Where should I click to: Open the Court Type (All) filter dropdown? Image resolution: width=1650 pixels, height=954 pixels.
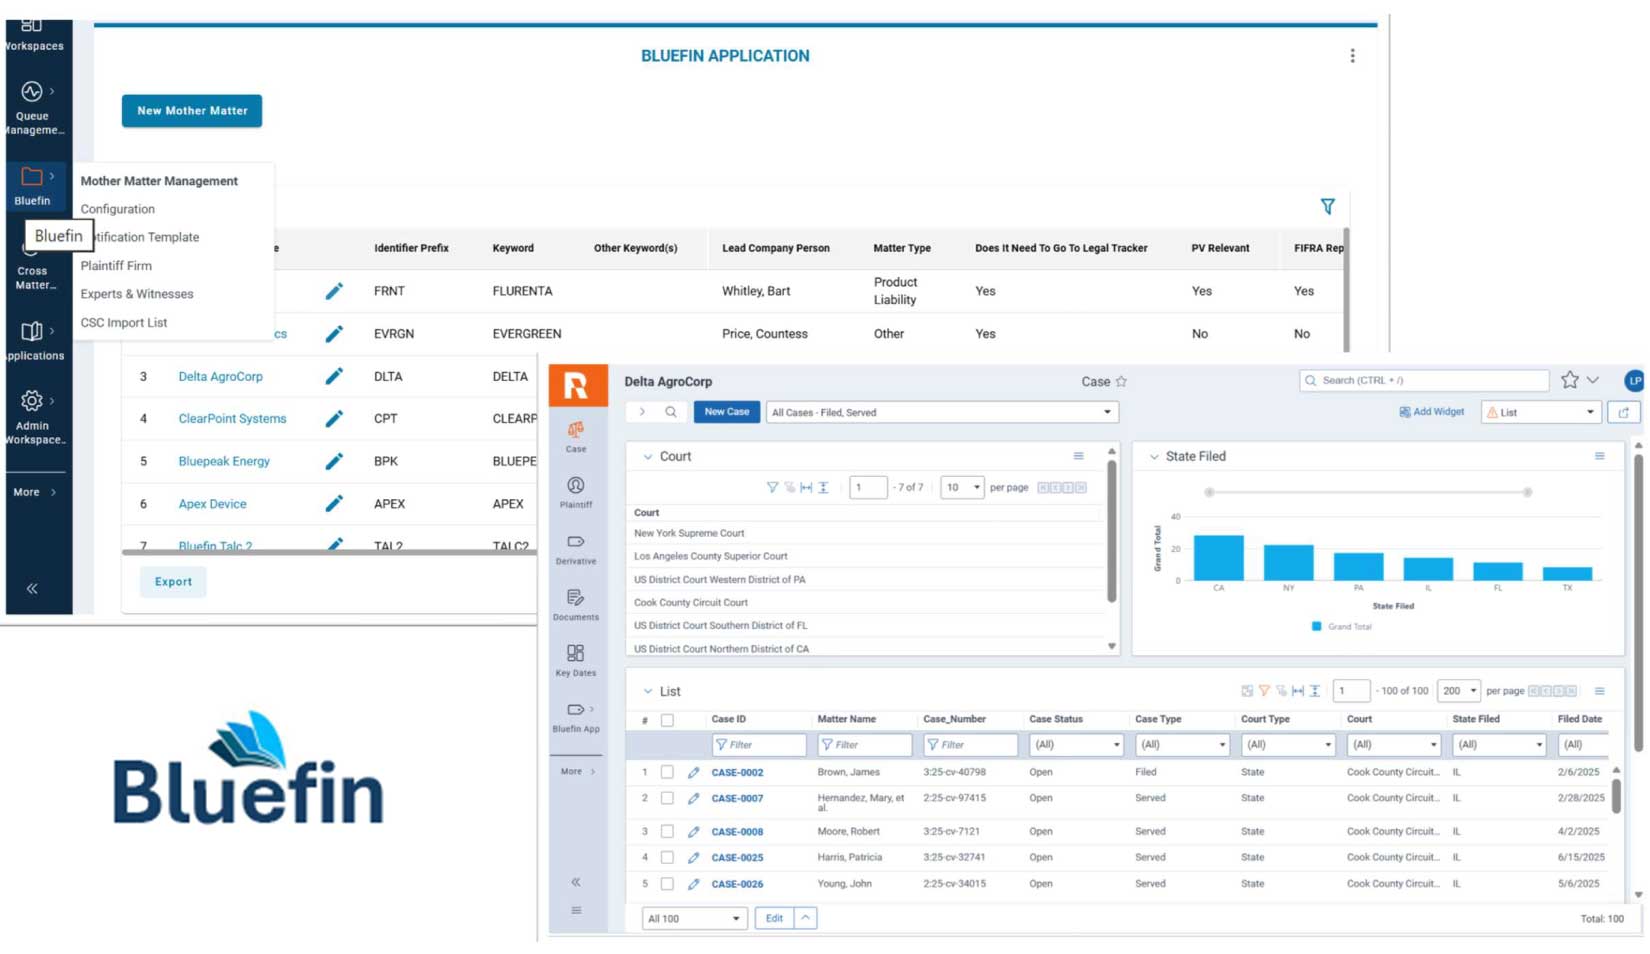point(1287,745)
